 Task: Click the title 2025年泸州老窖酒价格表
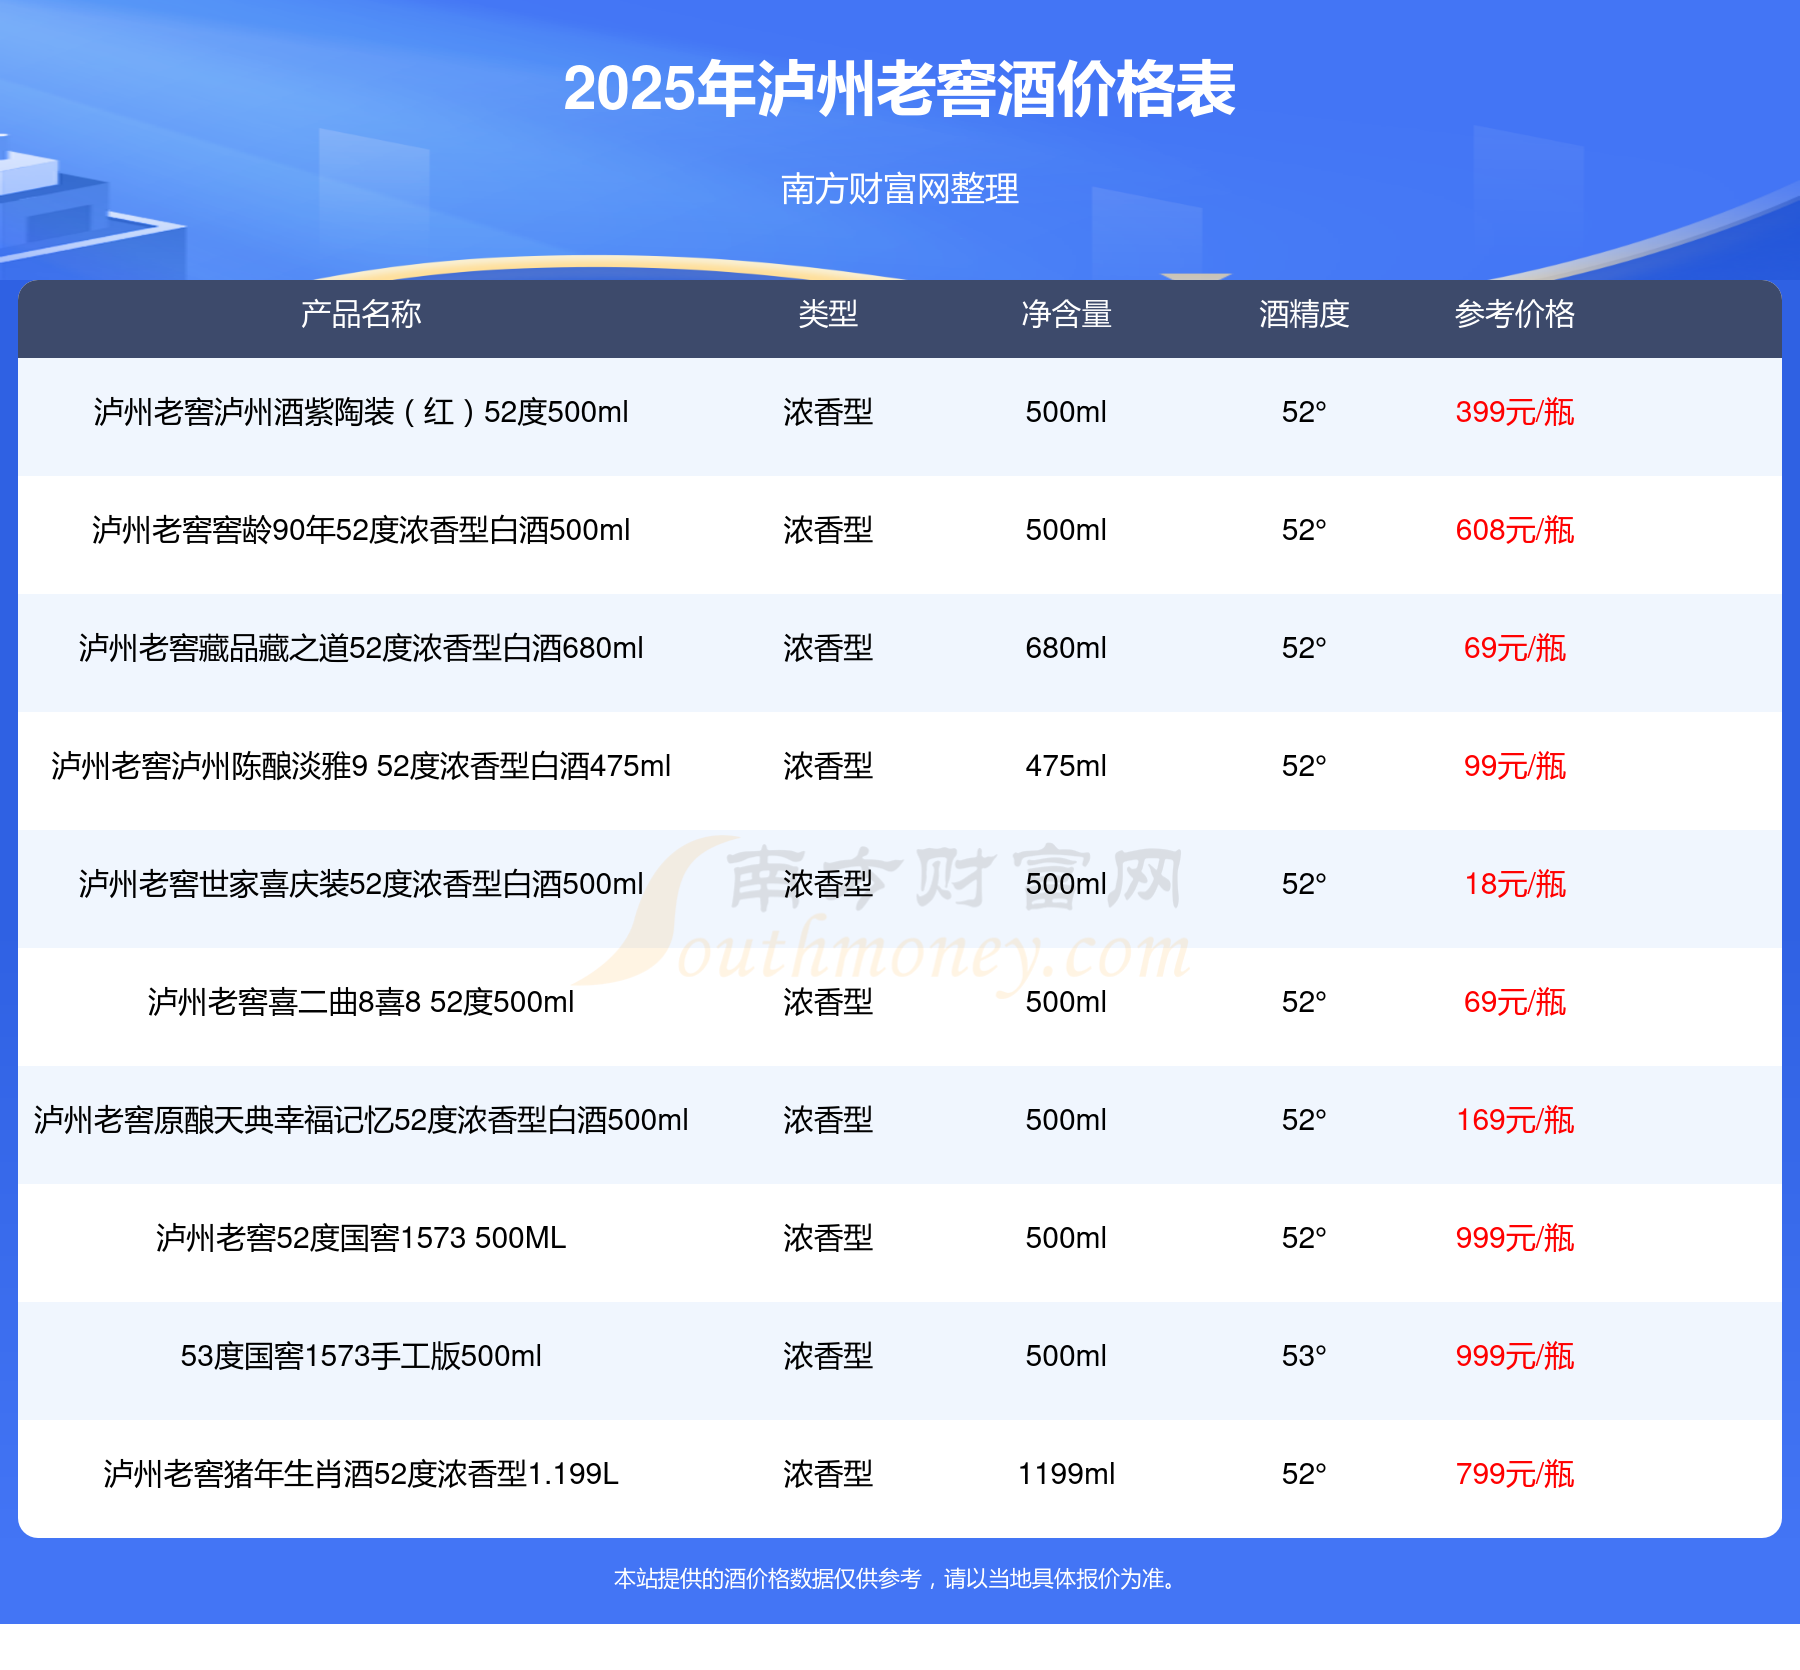(x=900, y=89)
